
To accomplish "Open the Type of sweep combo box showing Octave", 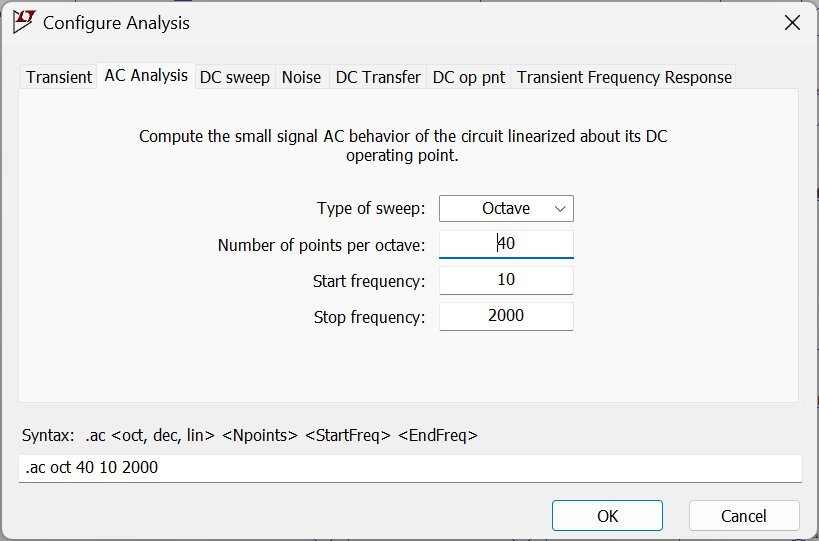I will (x=506, y=208).
